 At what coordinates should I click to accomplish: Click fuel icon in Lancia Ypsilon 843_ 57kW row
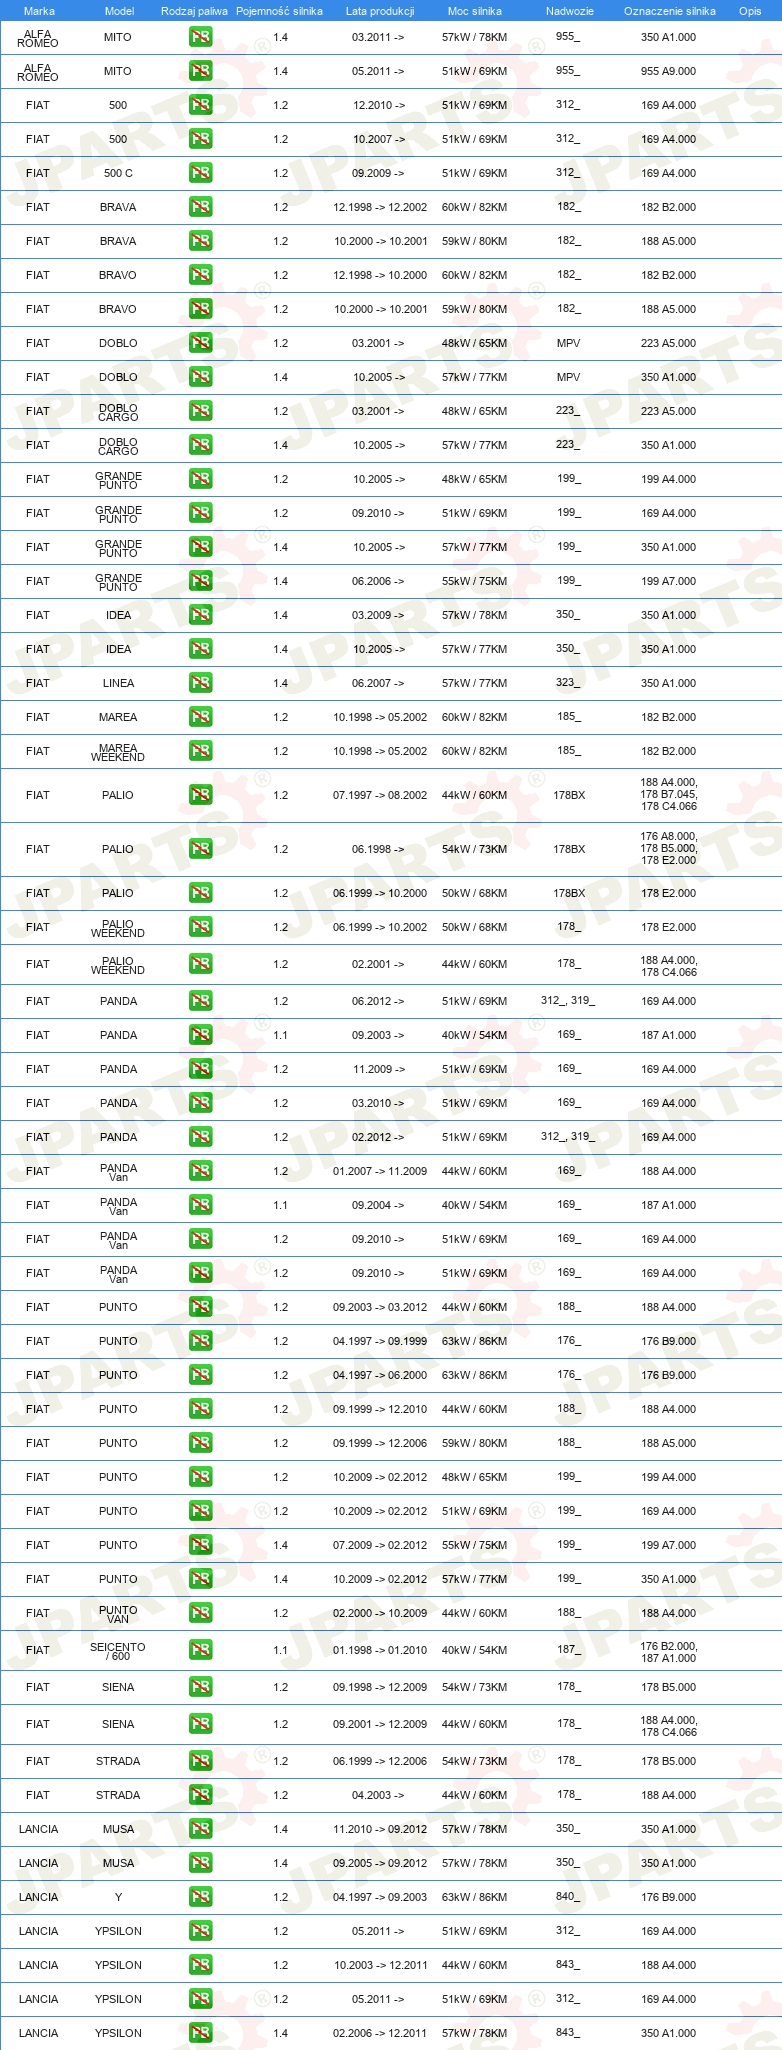point(200,2033)
